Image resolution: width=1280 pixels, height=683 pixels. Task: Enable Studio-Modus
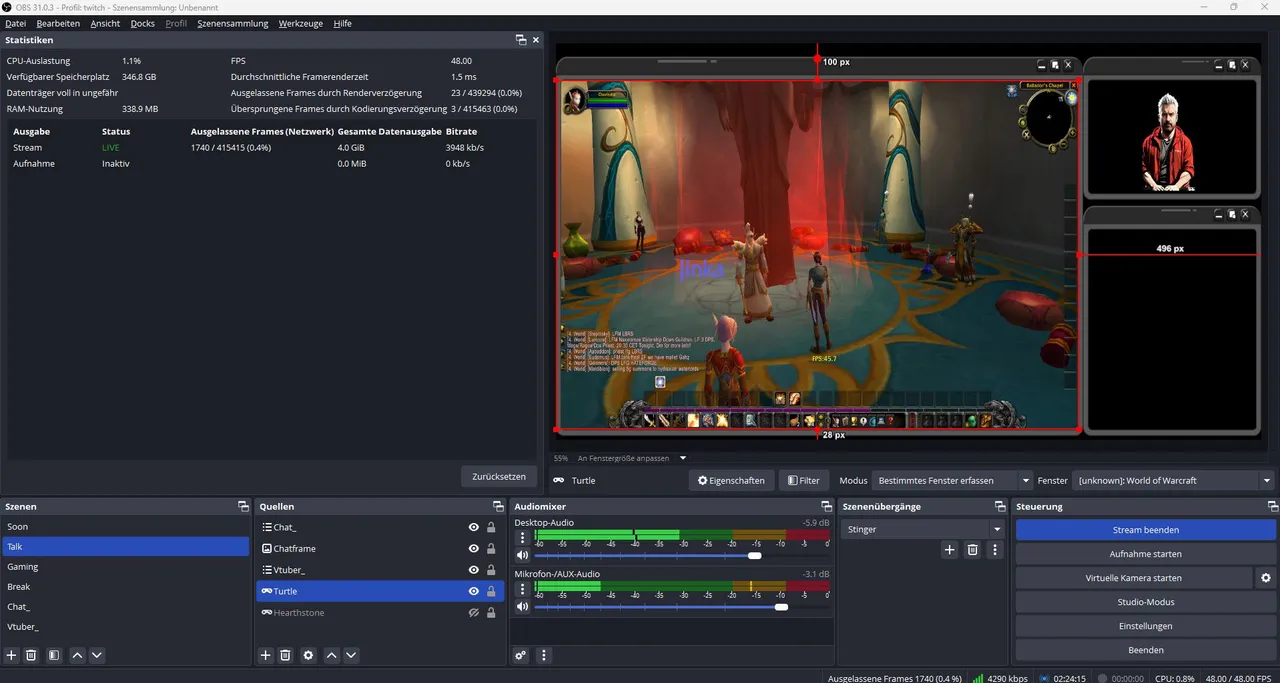pyautogui.click(x=1146, y=602)
